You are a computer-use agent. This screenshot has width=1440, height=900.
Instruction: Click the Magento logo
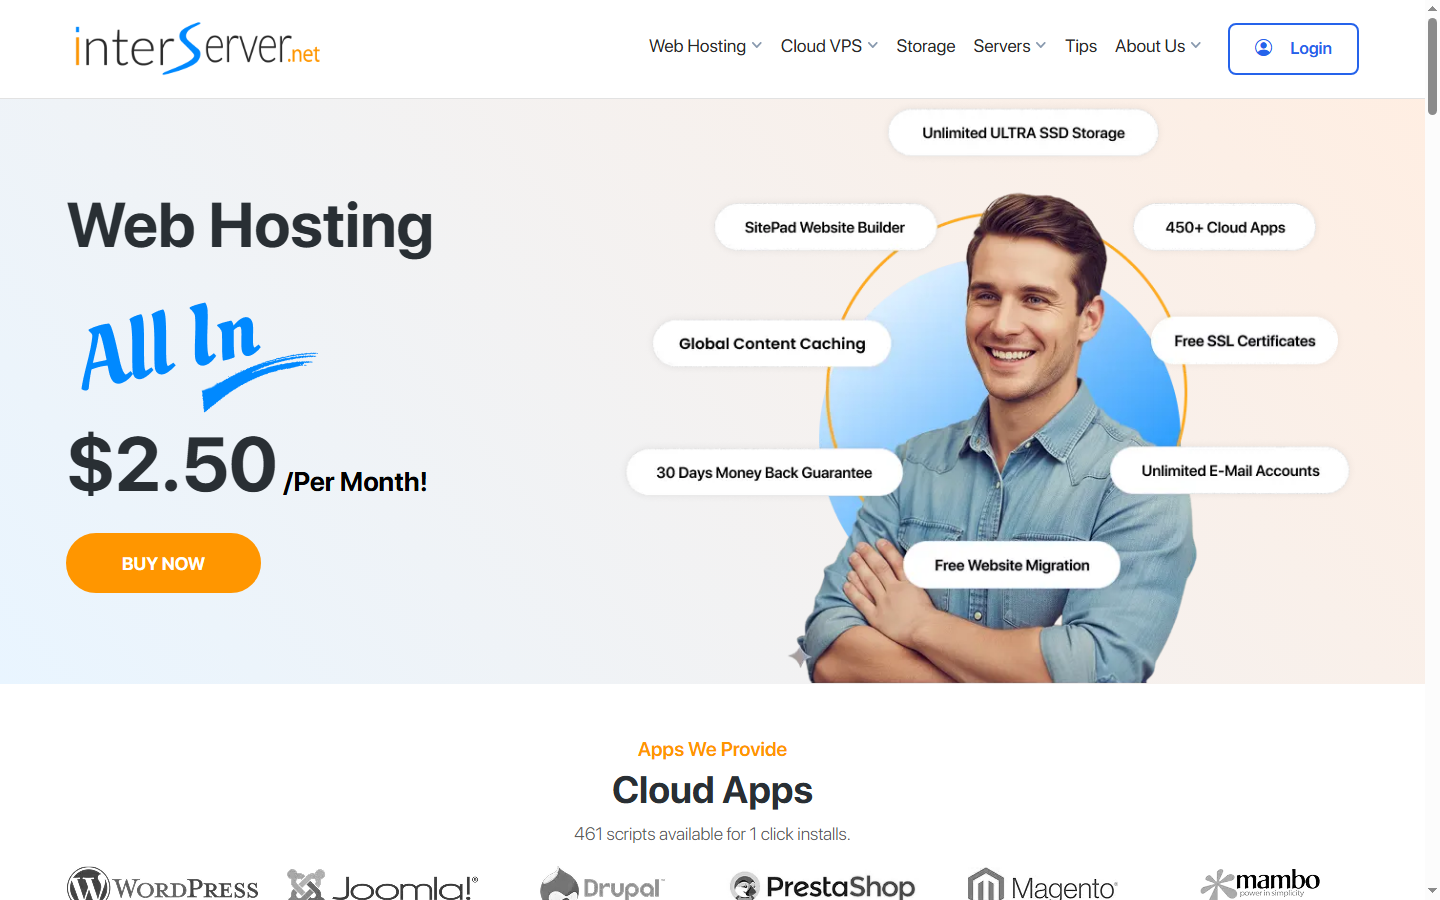pos(1042,885)
